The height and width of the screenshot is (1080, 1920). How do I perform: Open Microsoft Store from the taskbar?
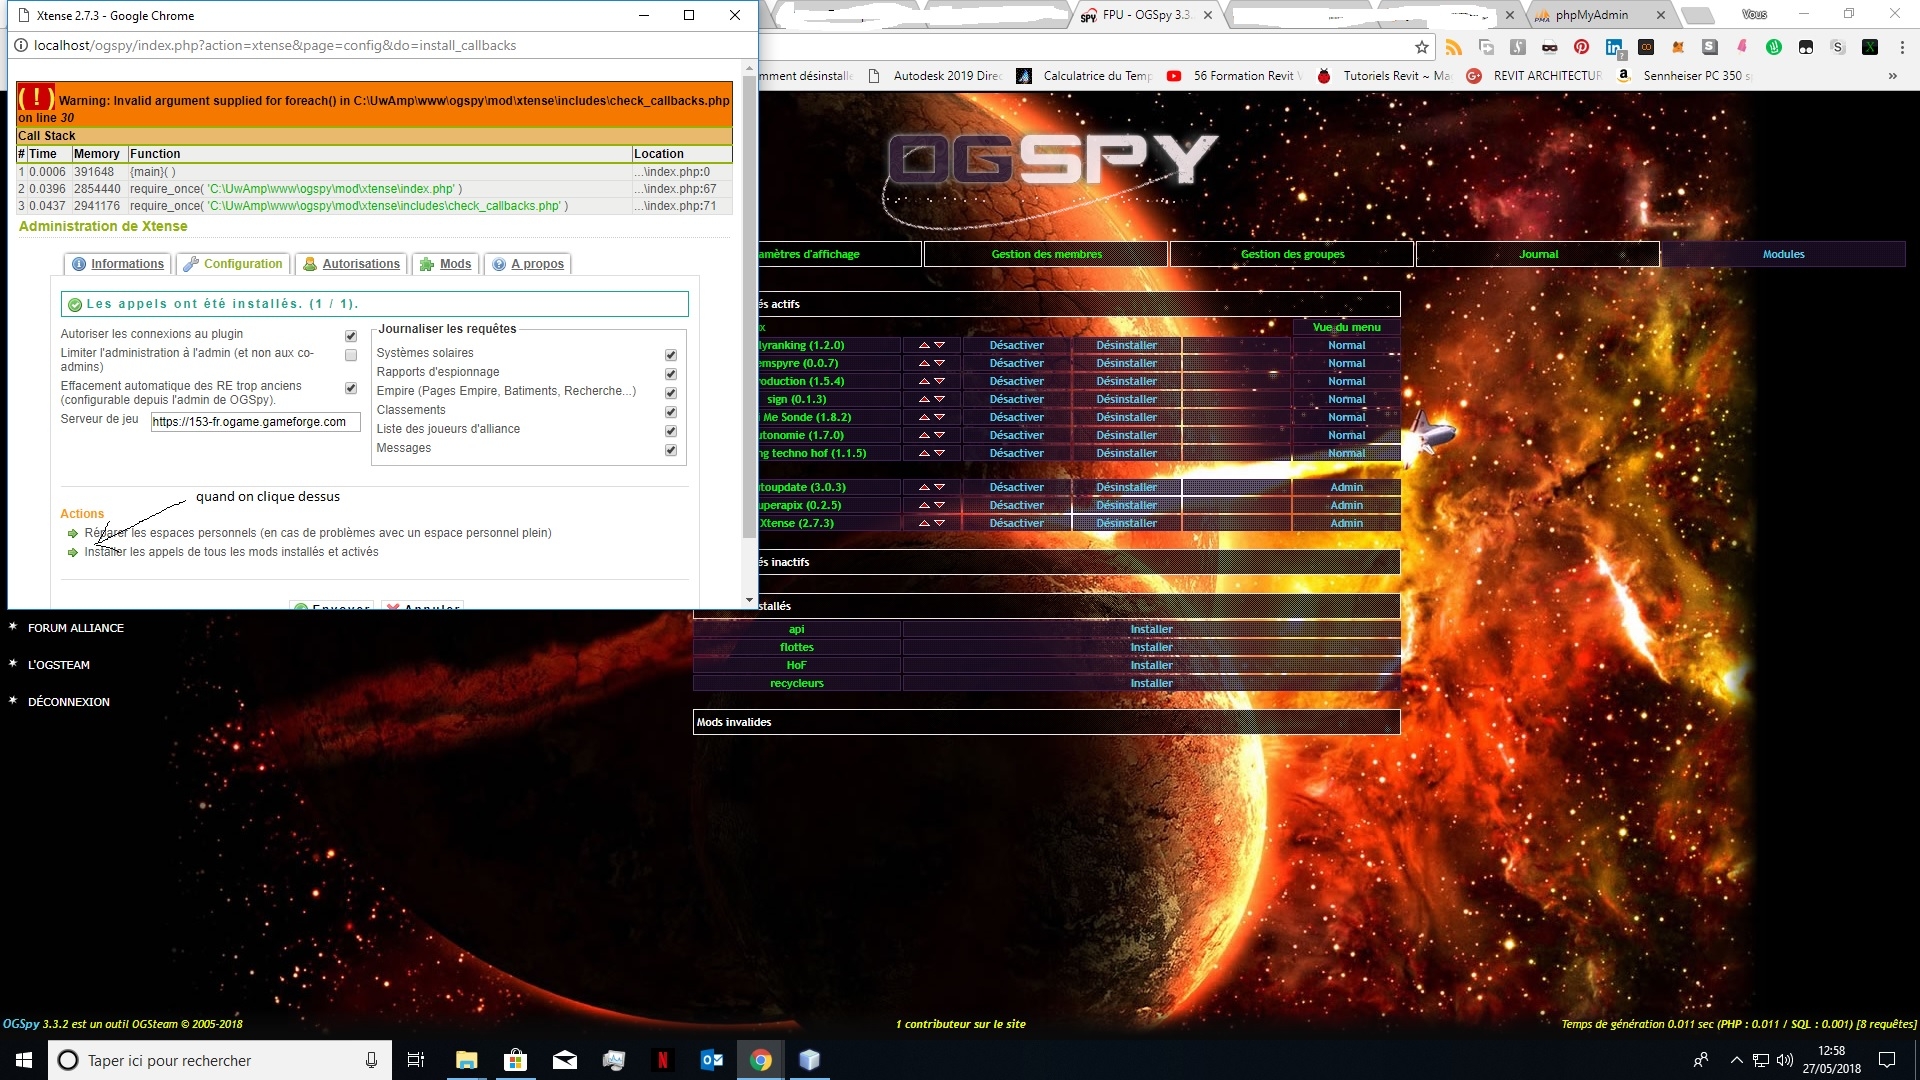(515, 1060)
